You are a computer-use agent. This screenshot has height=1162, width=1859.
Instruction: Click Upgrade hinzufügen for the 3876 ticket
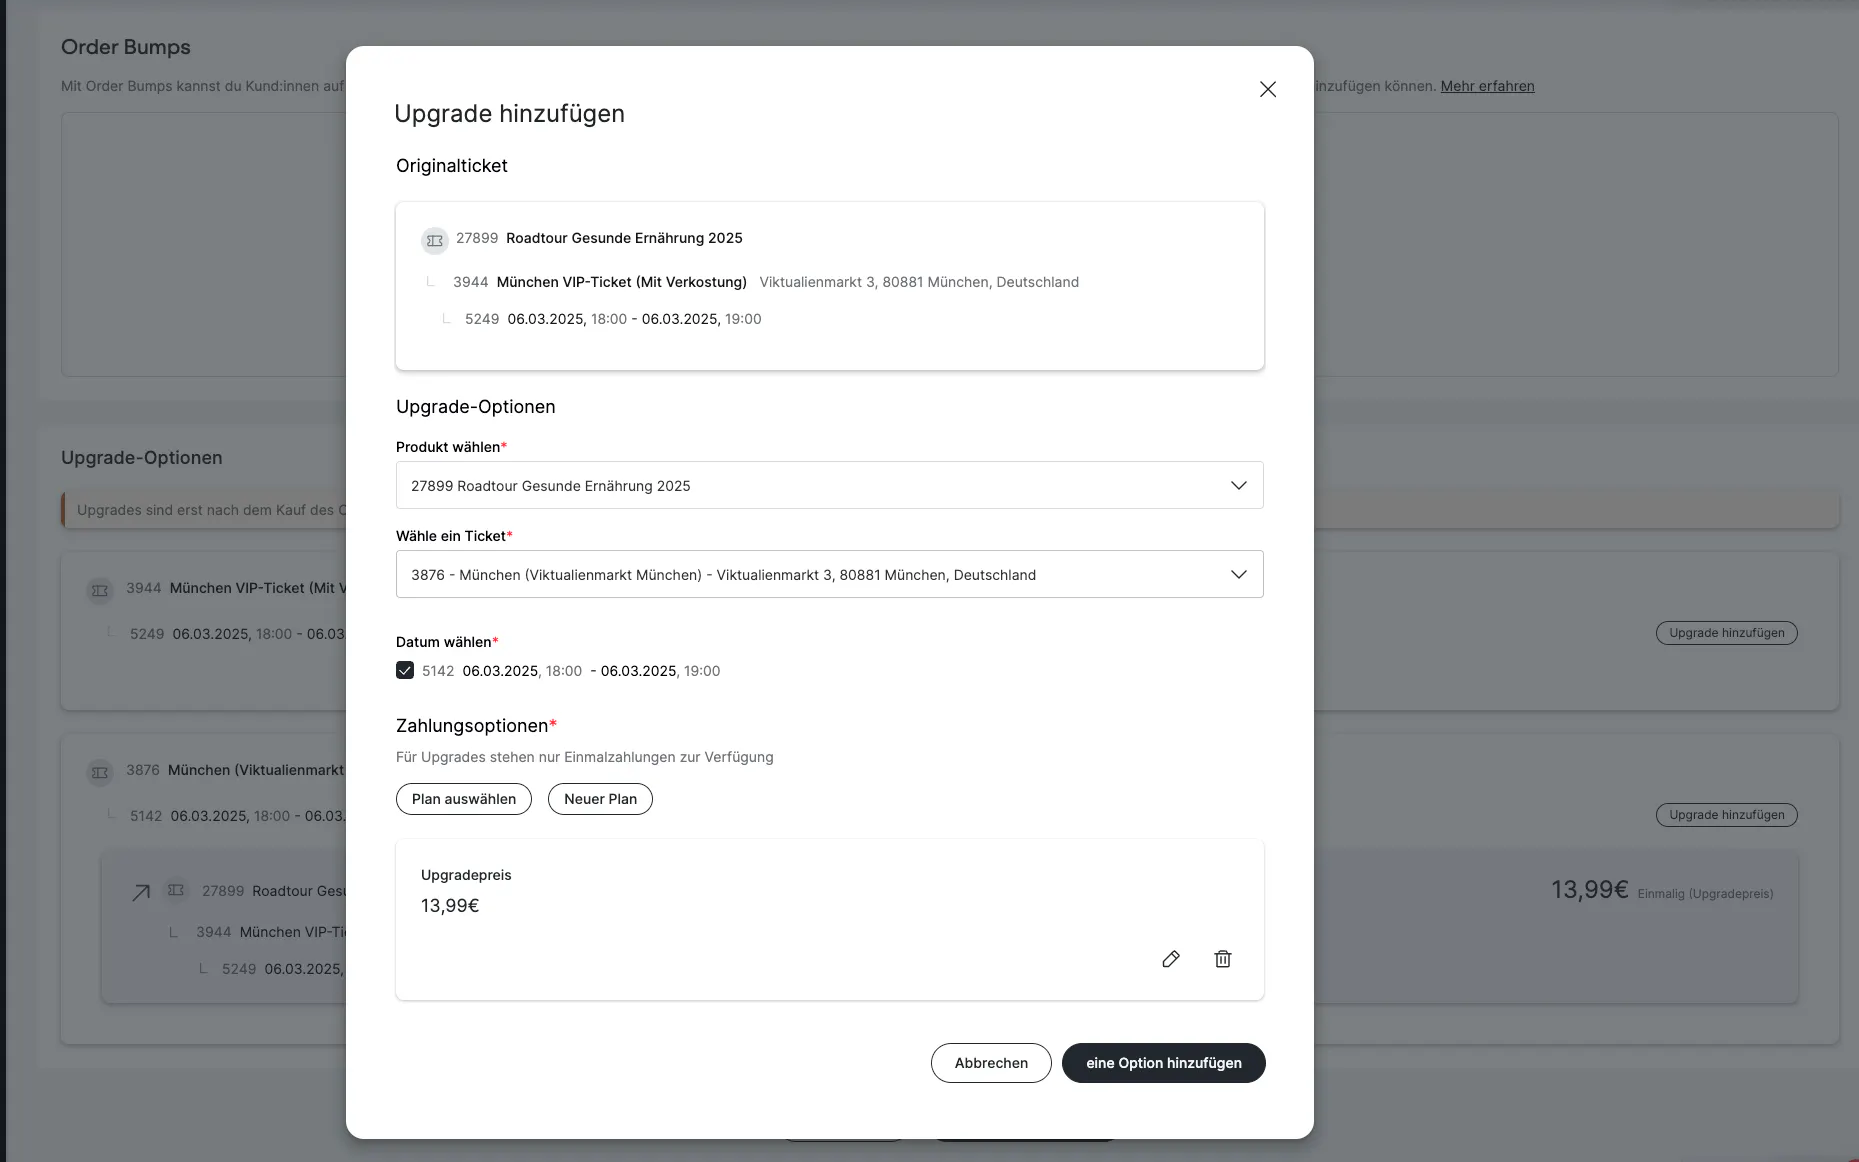1726,815
